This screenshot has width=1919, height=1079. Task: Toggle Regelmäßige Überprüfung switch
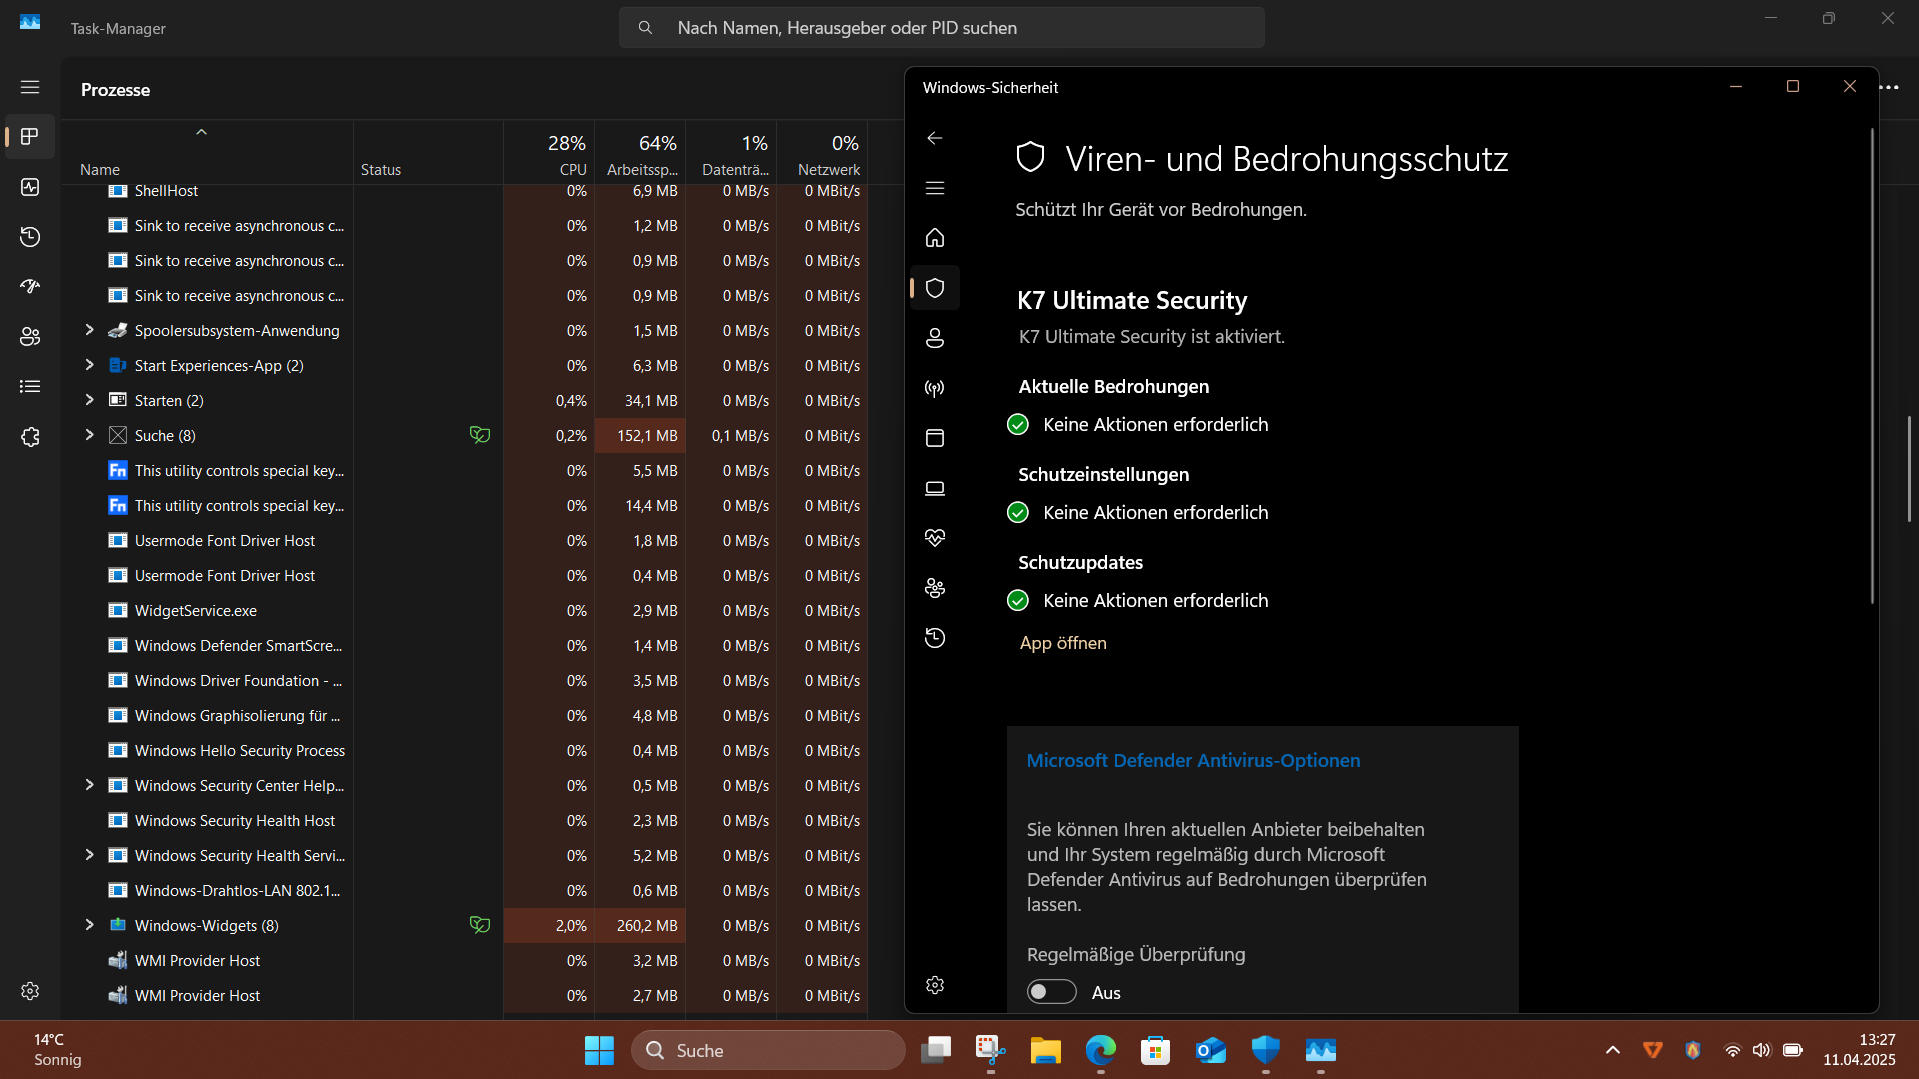[x=1052, y=992]
